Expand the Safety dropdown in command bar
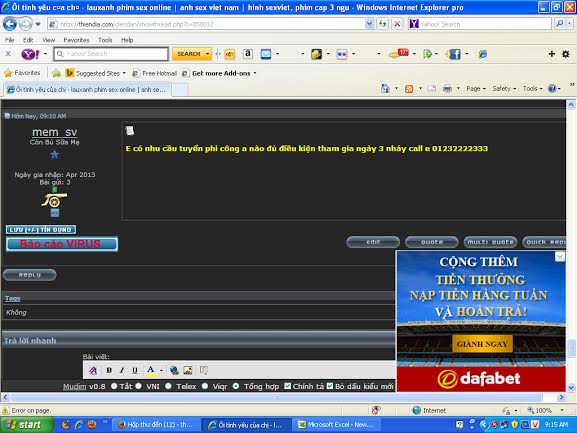This screenshot has height=433, width=577. (x=504, y=89)
